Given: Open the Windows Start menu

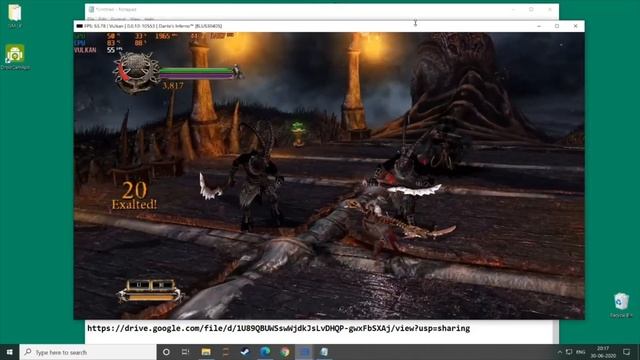Looking at the screenshot, I should 9,352.
